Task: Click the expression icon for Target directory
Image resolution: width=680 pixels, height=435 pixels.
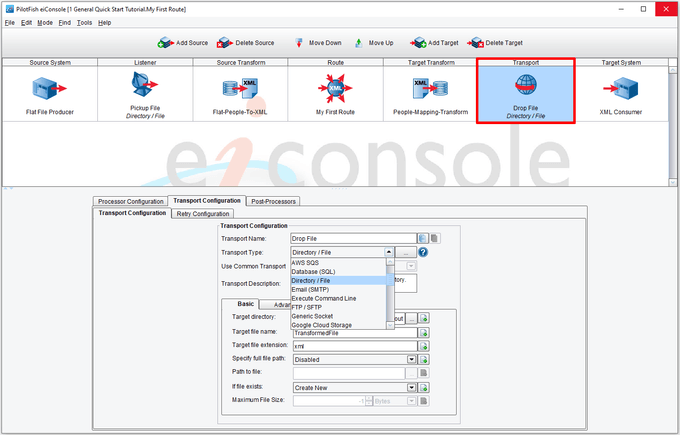Action: point(424,318)
